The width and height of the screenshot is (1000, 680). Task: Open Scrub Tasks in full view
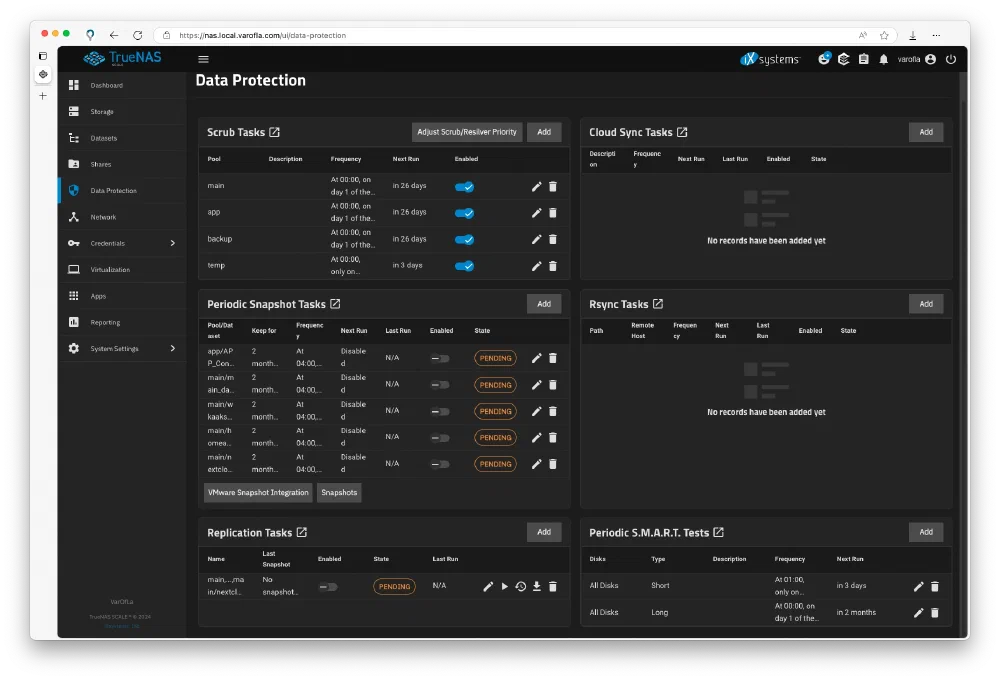point(275,133)
